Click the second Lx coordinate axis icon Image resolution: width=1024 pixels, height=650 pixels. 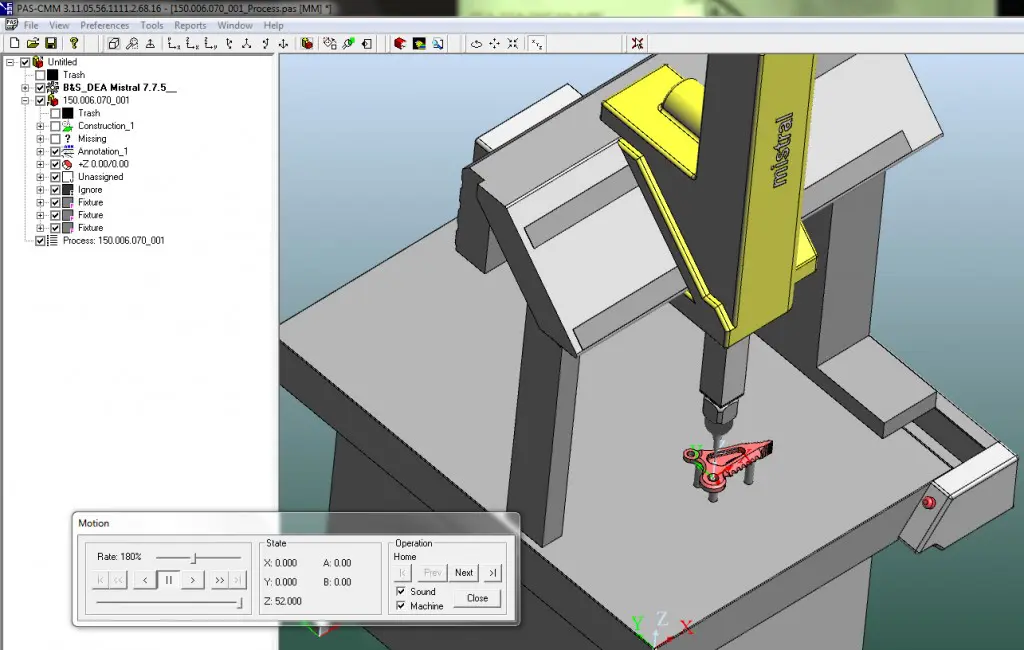coord(192,44)
